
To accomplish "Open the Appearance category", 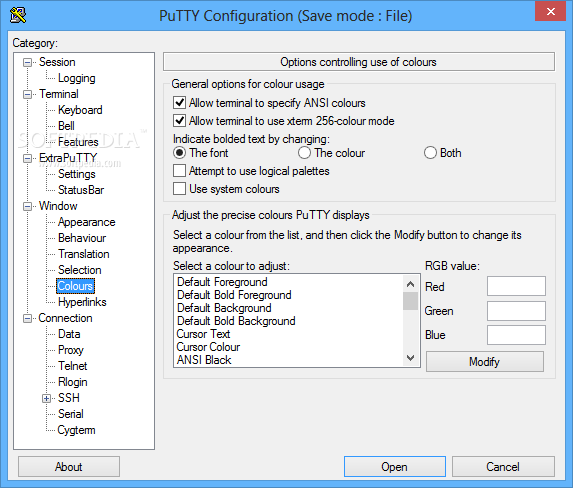I will [x=87, y=222].
